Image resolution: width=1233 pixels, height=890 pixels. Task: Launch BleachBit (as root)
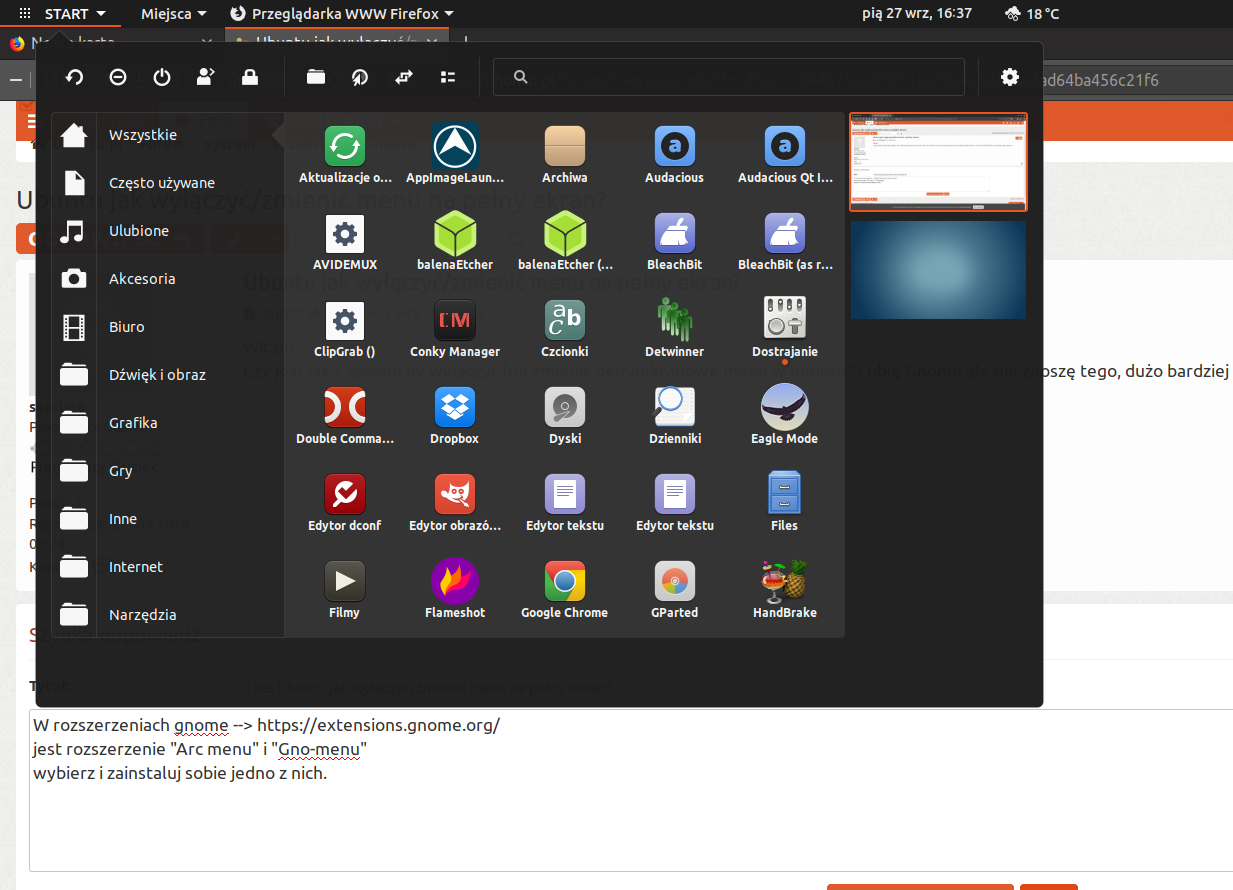point(785,241)
